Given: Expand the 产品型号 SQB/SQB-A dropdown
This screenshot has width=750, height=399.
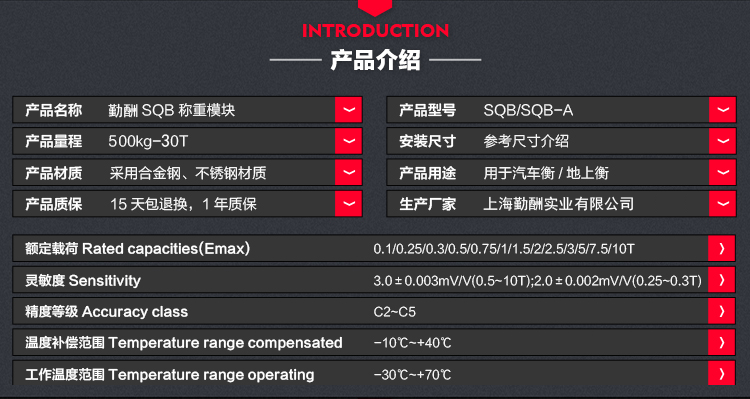Looking at the screenshot, I should click(x=722, y=110).
